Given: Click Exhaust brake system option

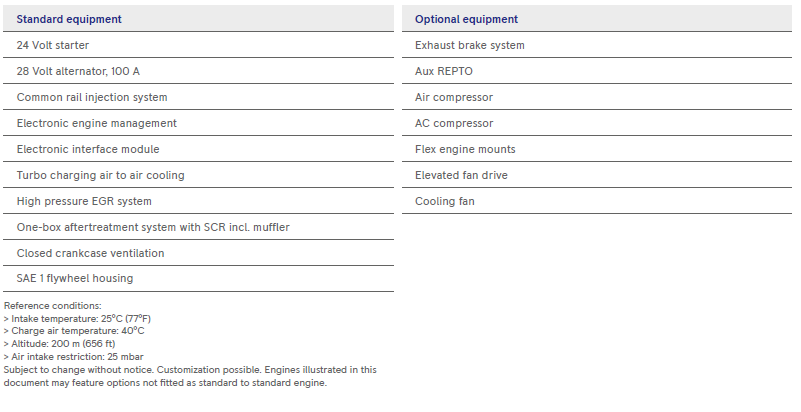Looking at the screenshot, I should click(597, 45).
